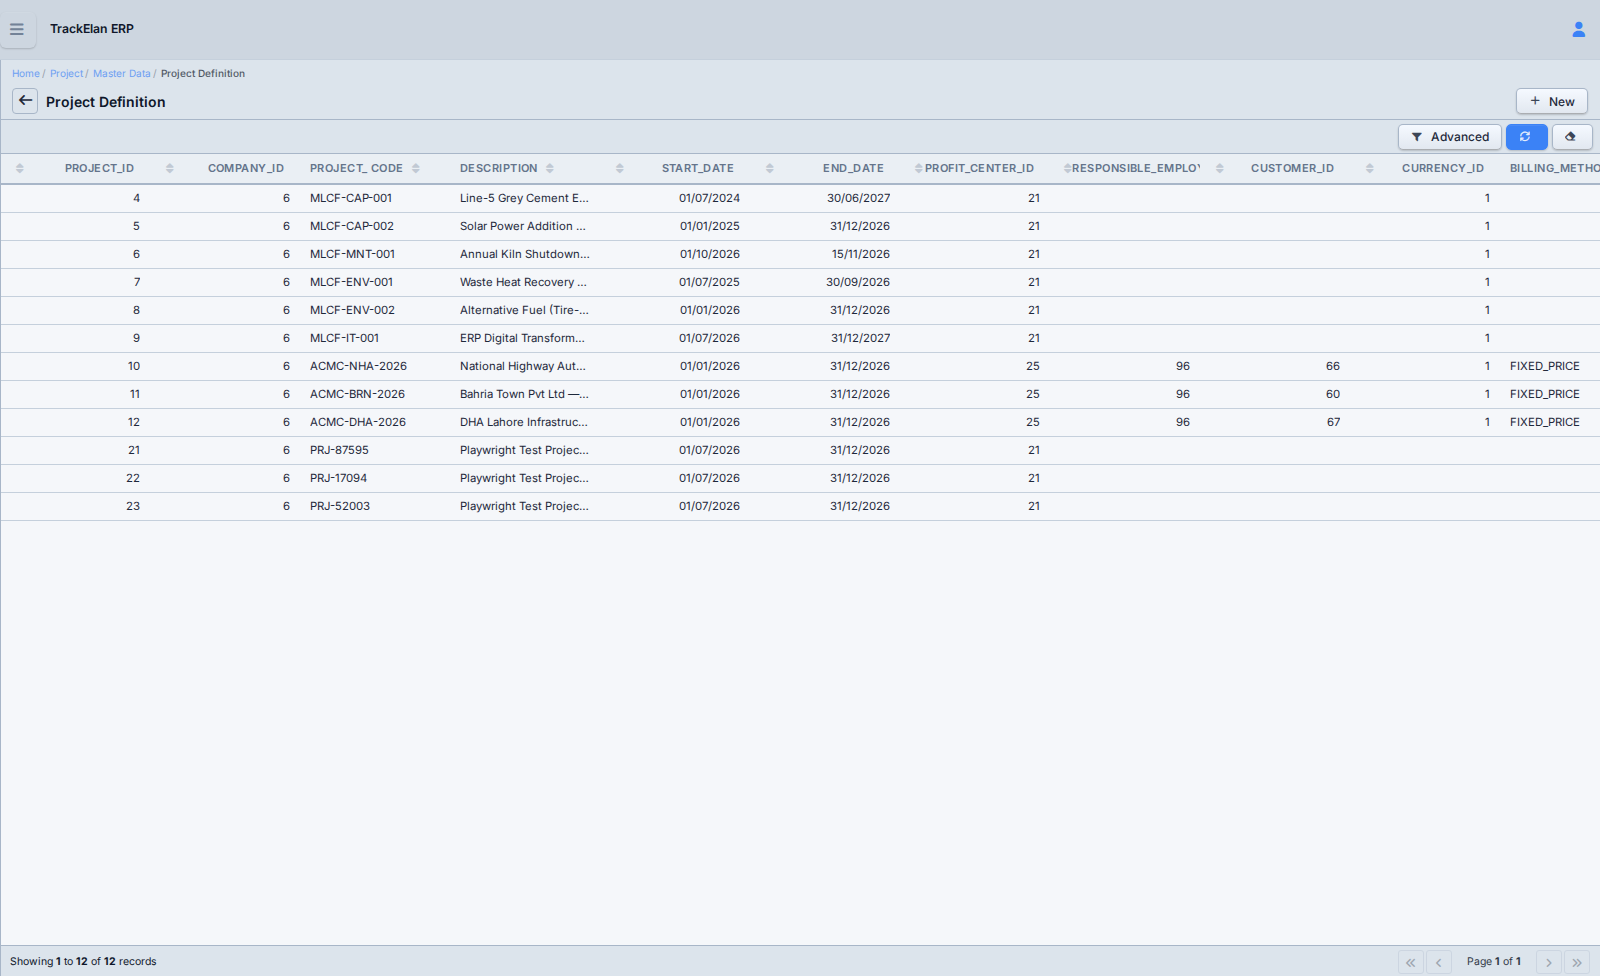Click description 'Bahria Town Pvt Ltd —...'
Image resolution: width=1600 pixels, height=976 pixels.
tap(524, 394)
